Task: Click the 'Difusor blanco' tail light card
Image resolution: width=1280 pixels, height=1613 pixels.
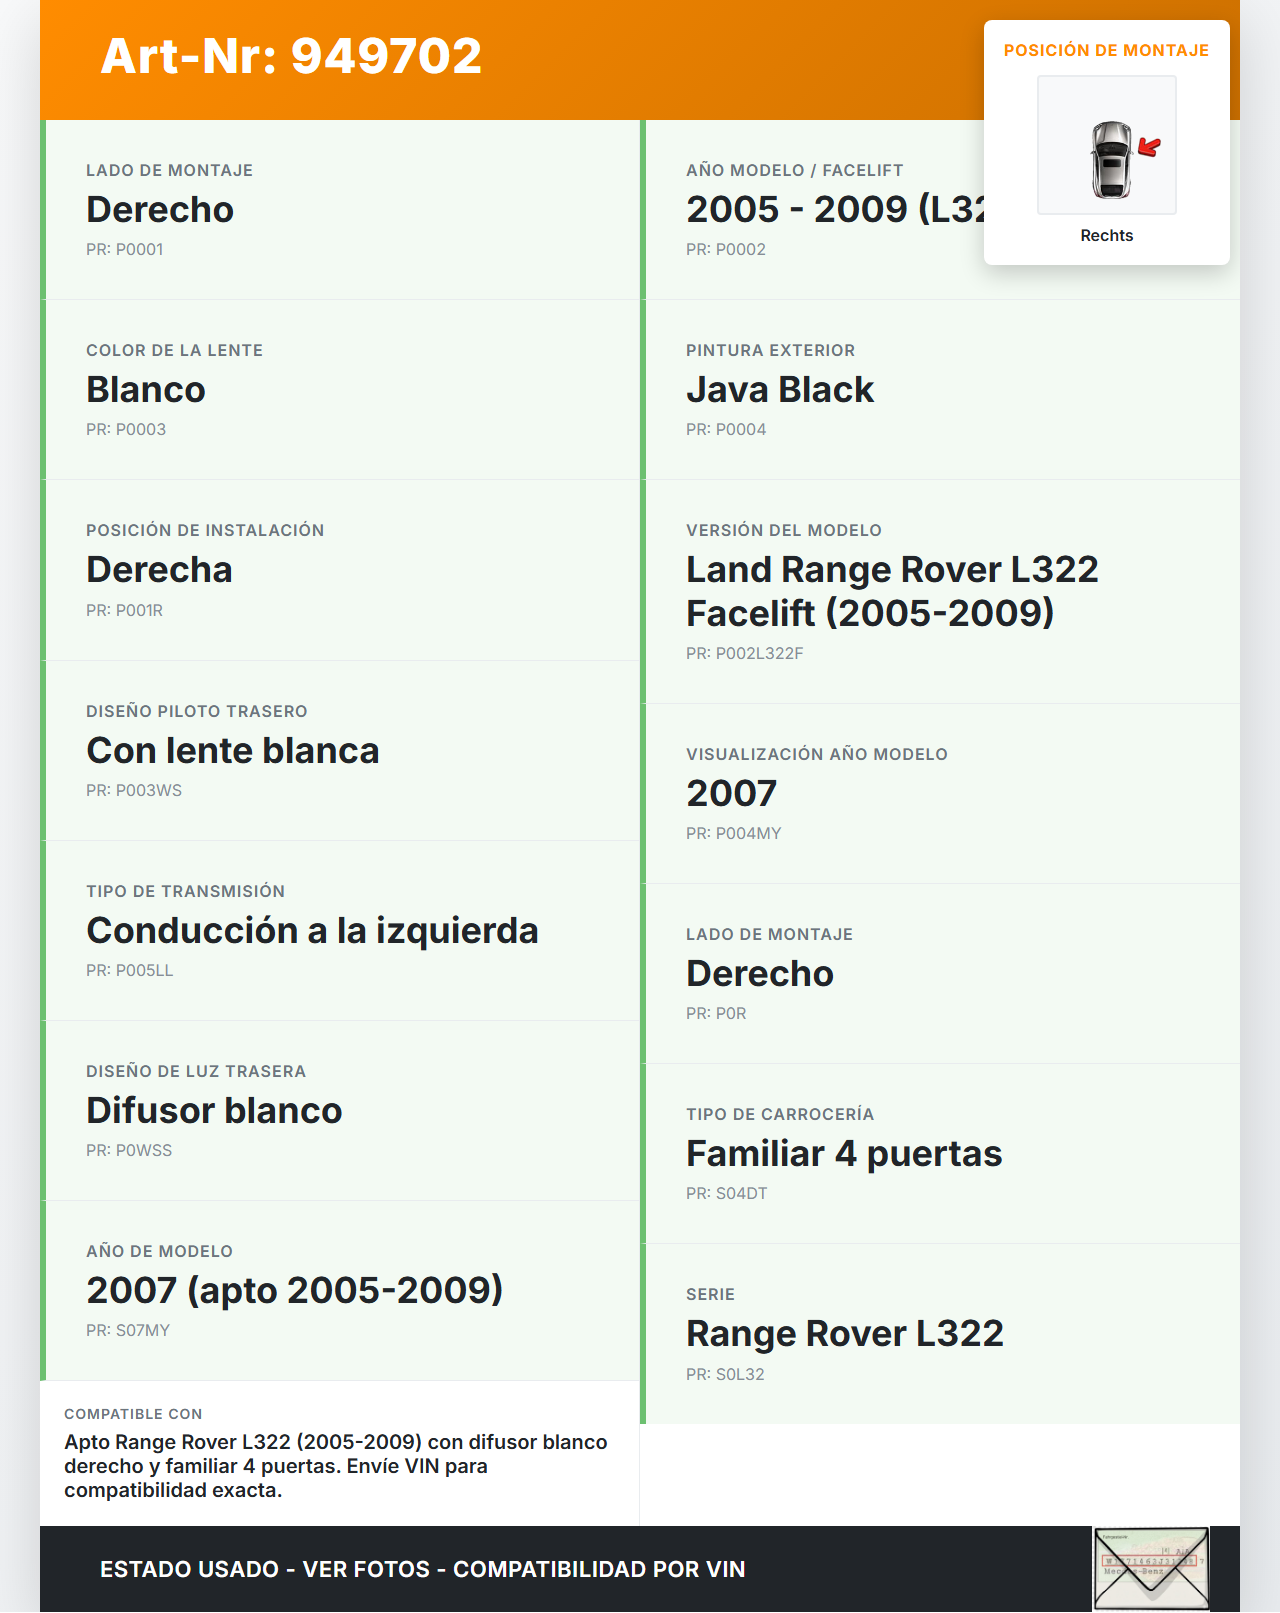Action: 342,1111
